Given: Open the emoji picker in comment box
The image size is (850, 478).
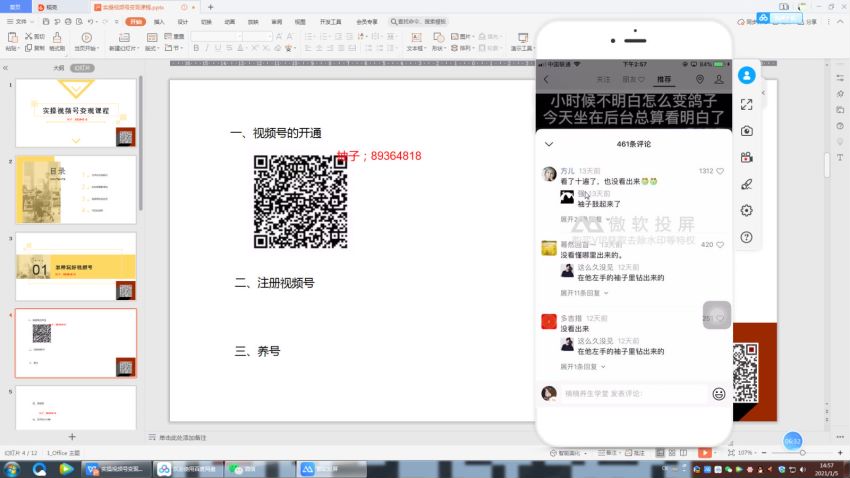Looking at the screenshot, I should [x=719, y=394].
